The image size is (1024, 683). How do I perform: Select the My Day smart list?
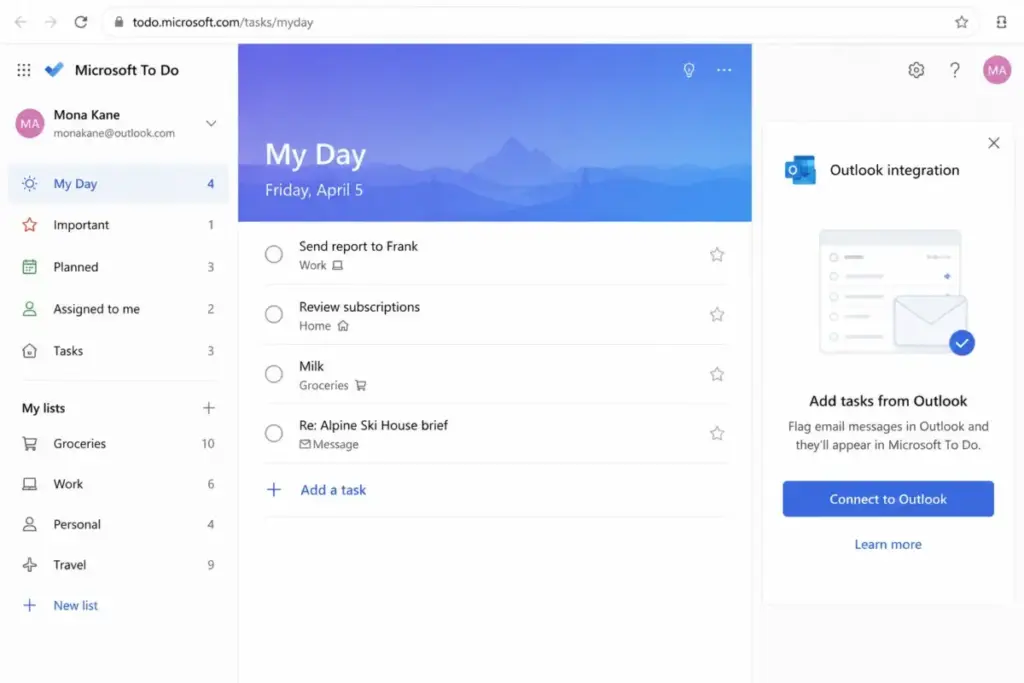click(118, 183)
